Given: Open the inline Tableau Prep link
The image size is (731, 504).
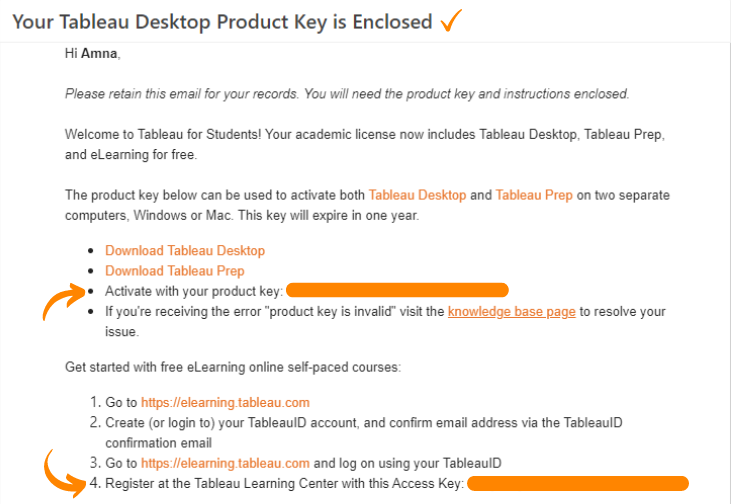Looking at the screenshot, I should click(534, 195).
